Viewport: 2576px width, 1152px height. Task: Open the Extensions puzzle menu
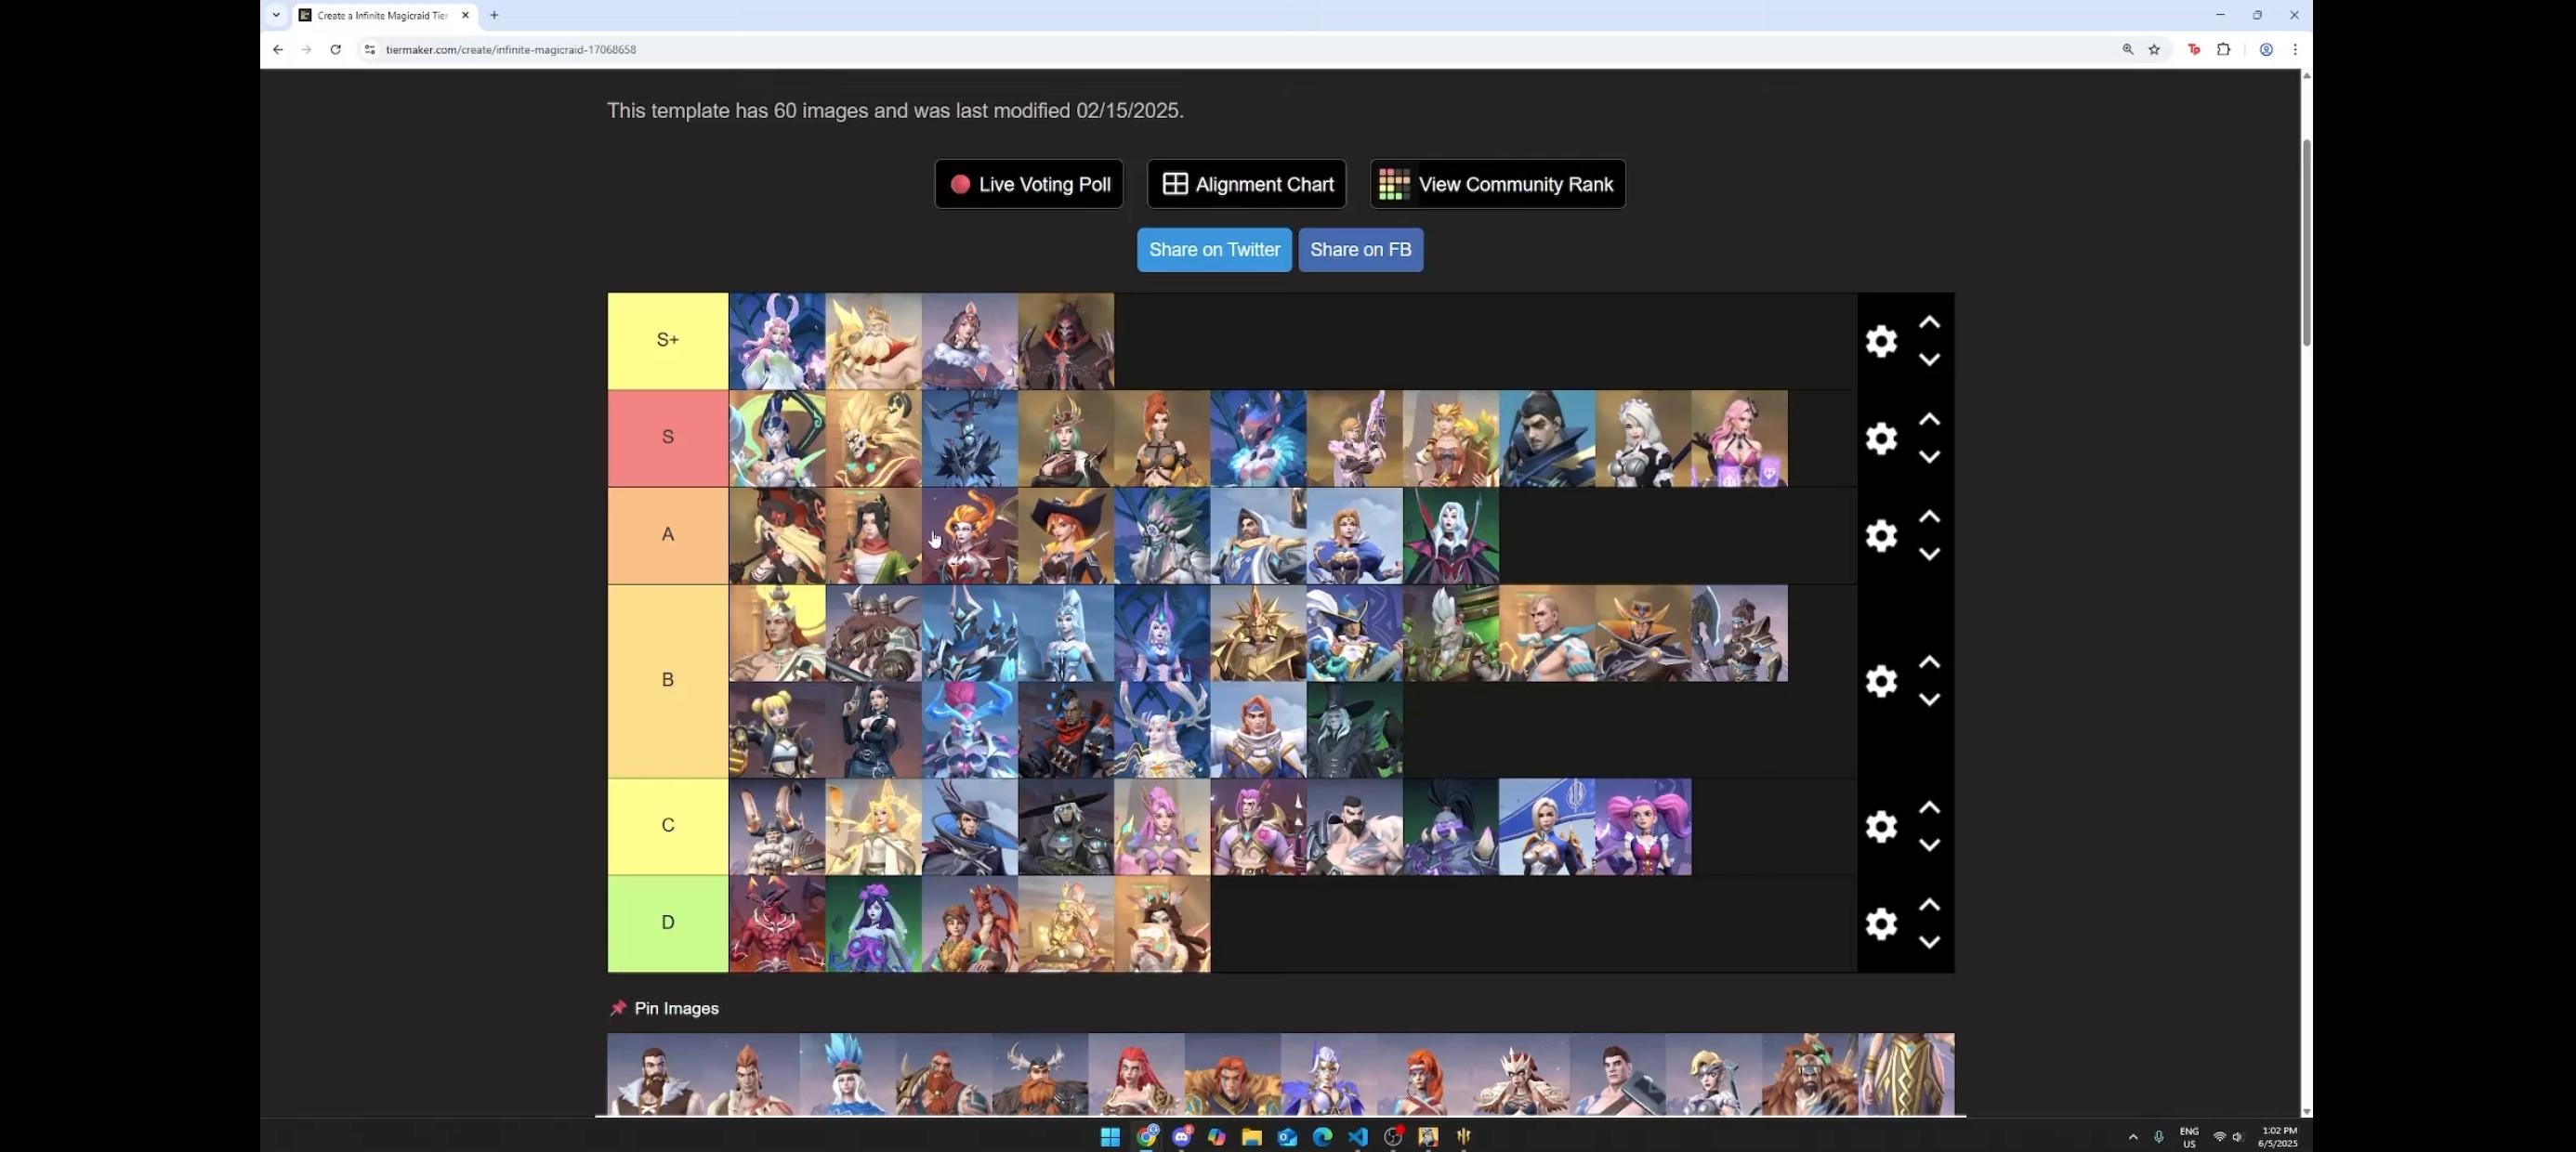(2223, 49)
